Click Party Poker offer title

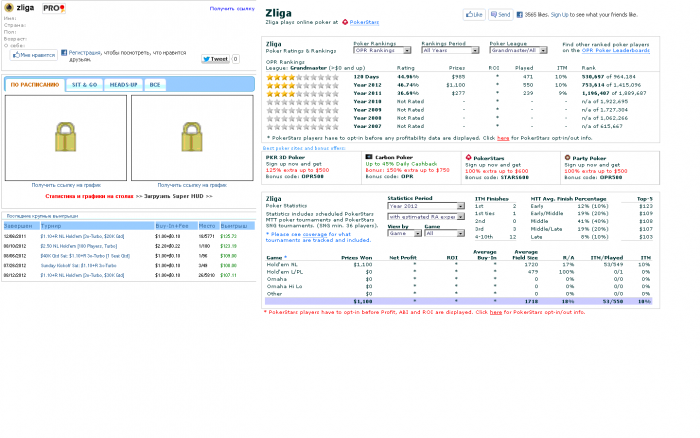[x=589, y=159]
